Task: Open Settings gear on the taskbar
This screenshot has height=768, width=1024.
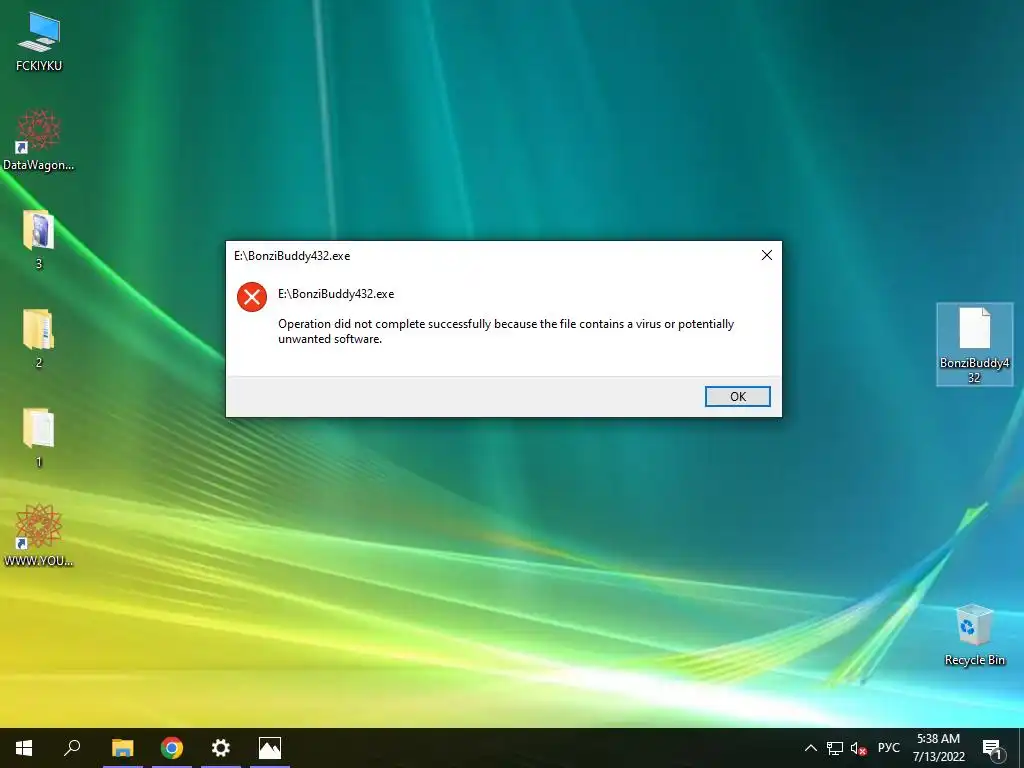Action: coord(221,748)
